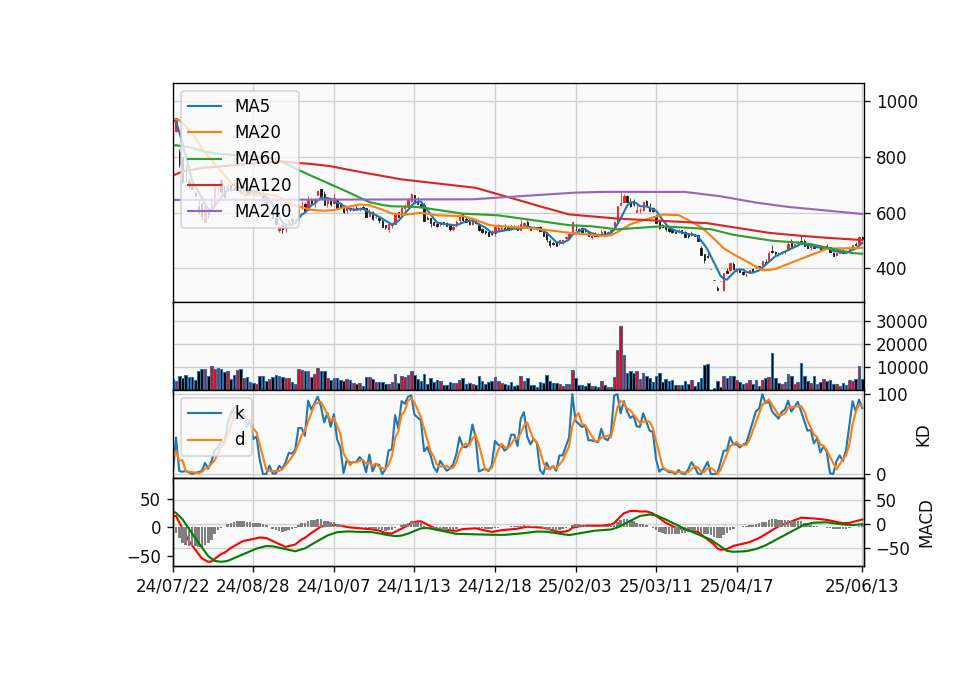This screenshot has height=690, width=960.
Task: Click the MA20 legend label
Action: point(258,132)
